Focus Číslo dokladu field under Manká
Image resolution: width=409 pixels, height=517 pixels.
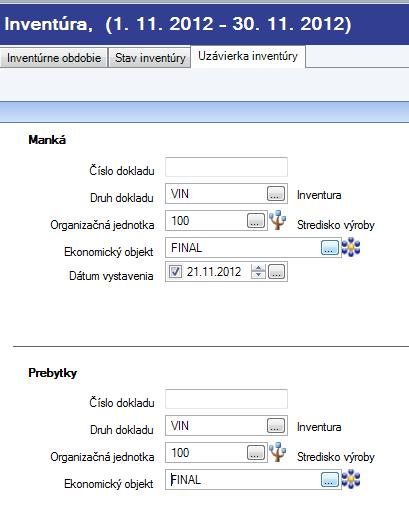click(226, 167)
